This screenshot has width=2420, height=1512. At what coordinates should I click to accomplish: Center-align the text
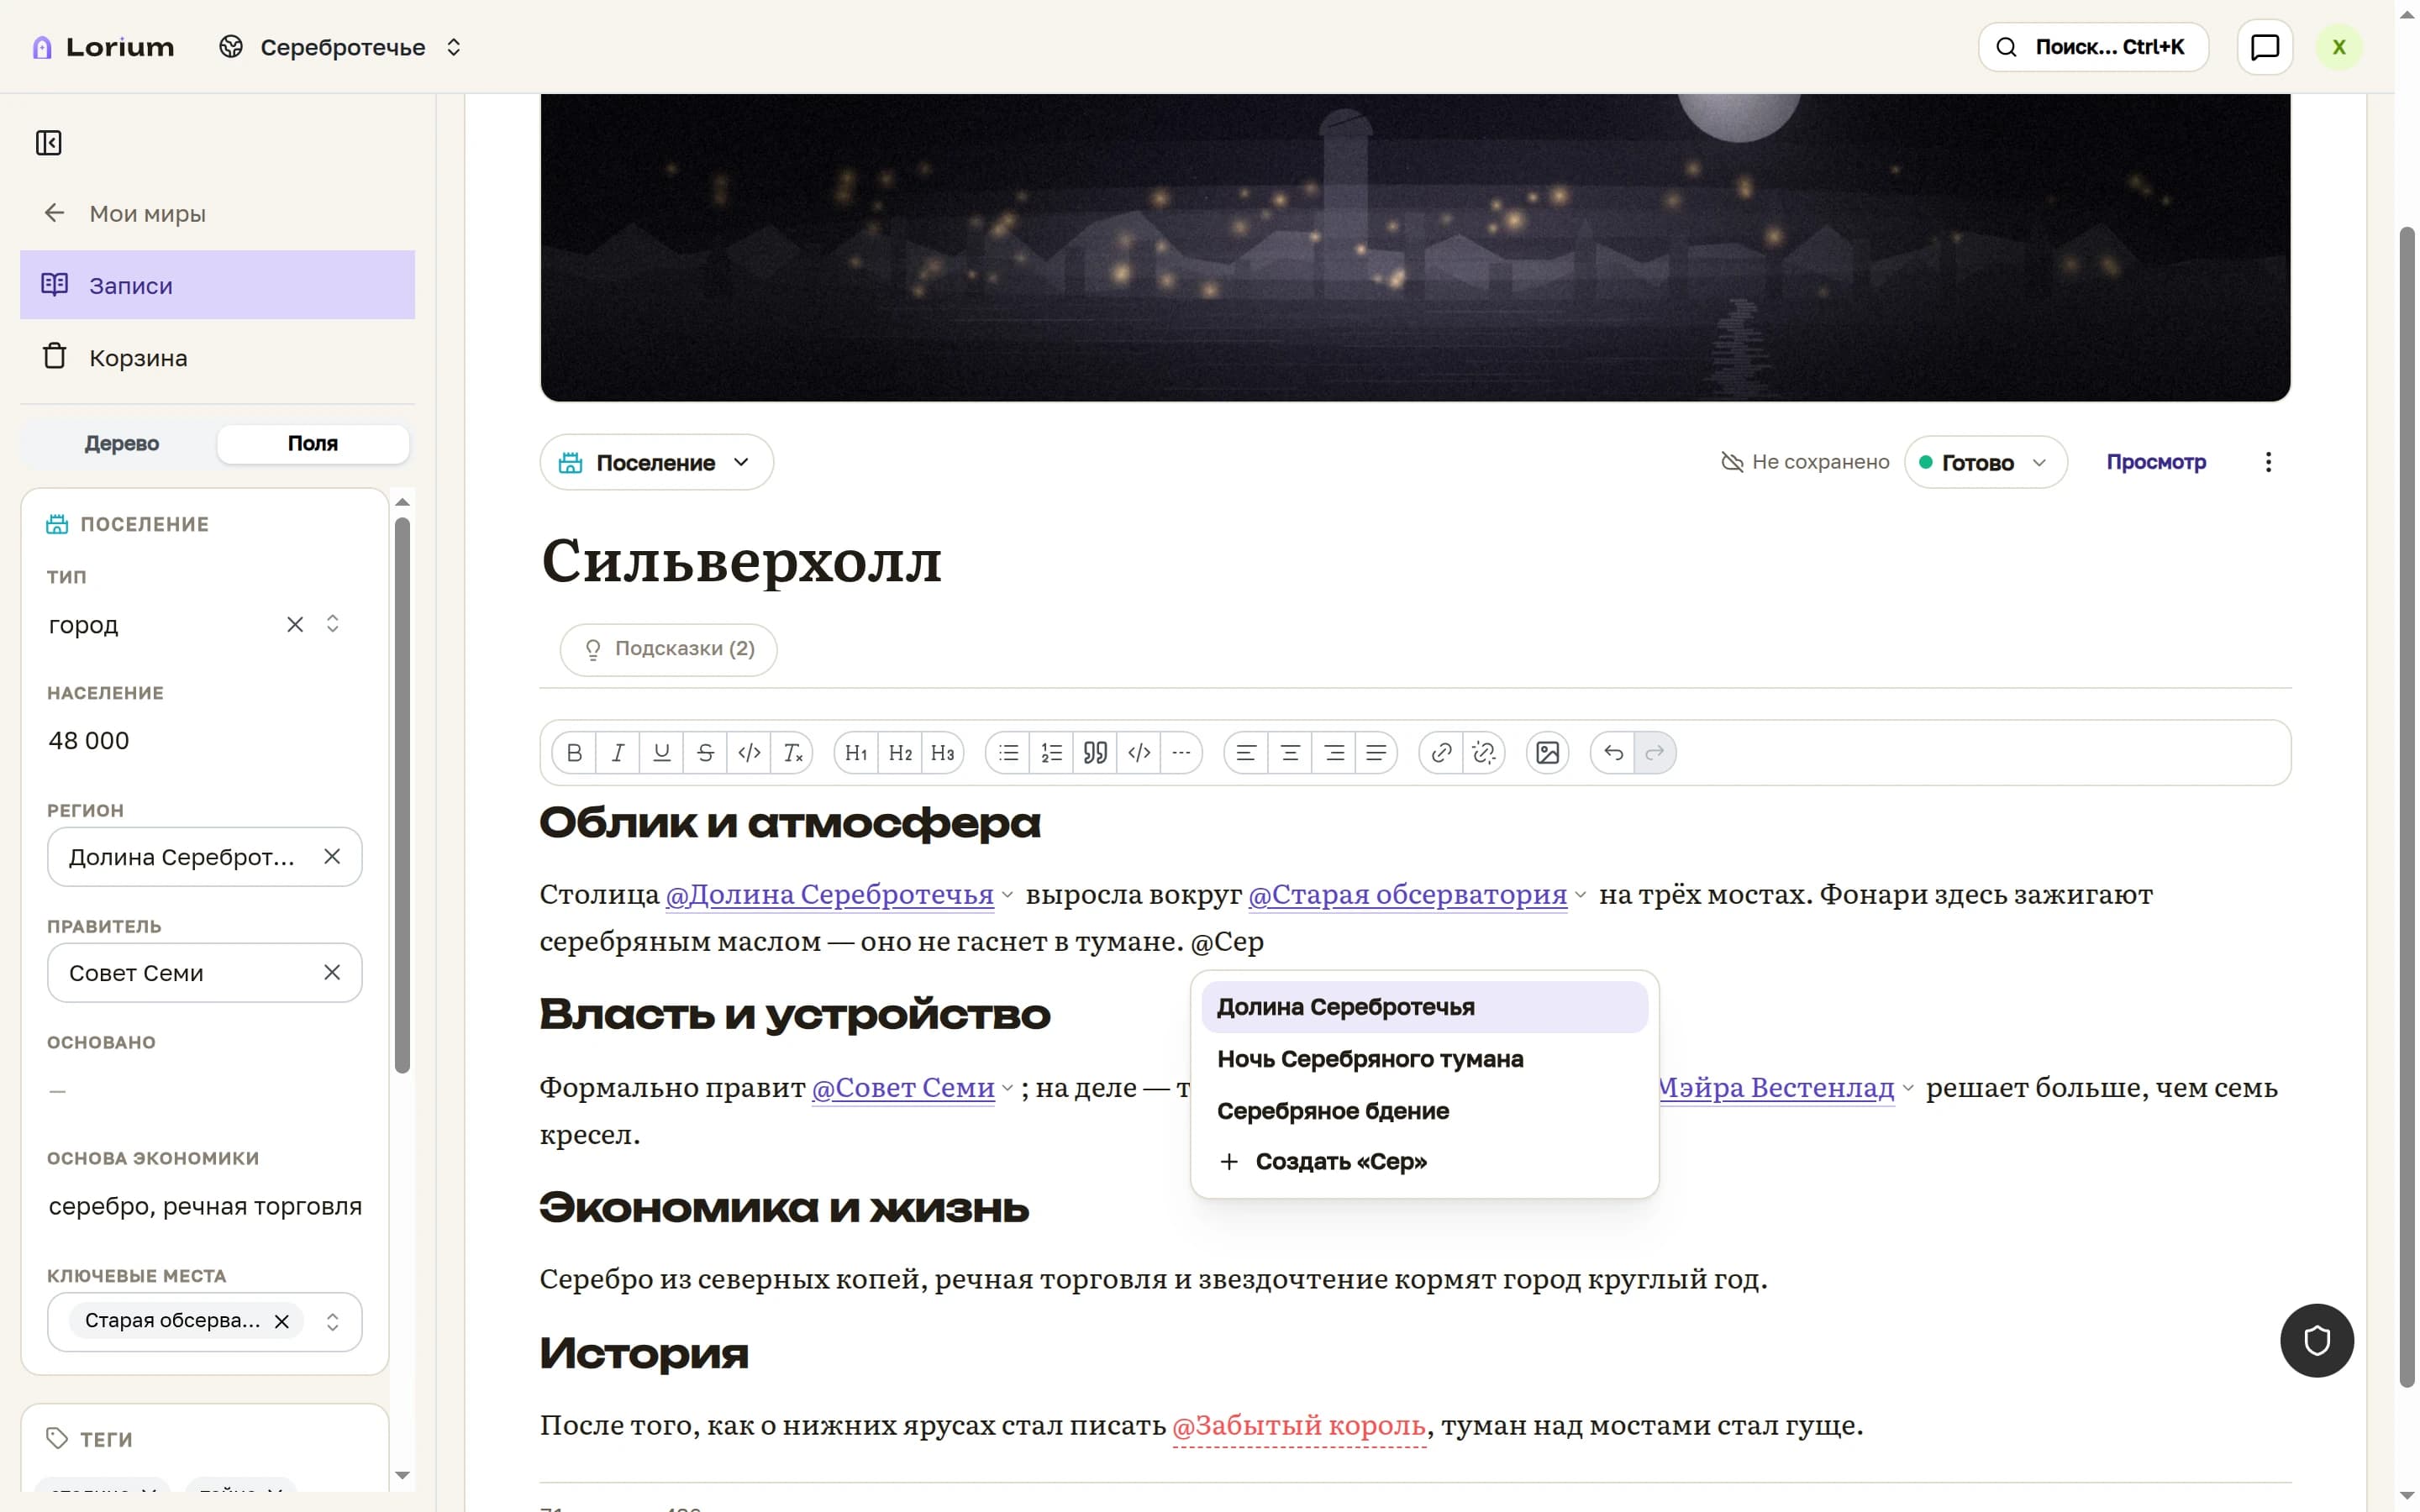[x=1290, y=753]
